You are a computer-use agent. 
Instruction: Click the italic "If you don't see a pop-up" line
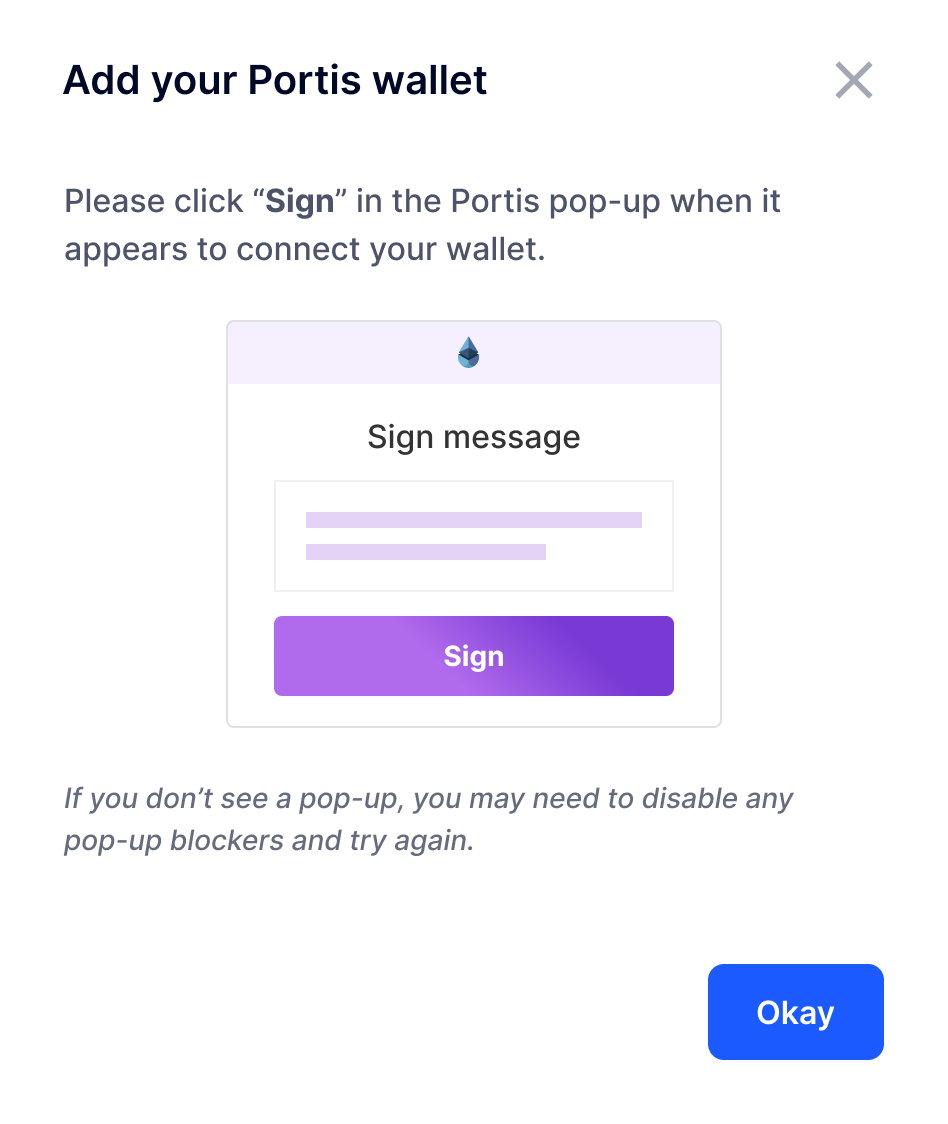pos(428,799)
